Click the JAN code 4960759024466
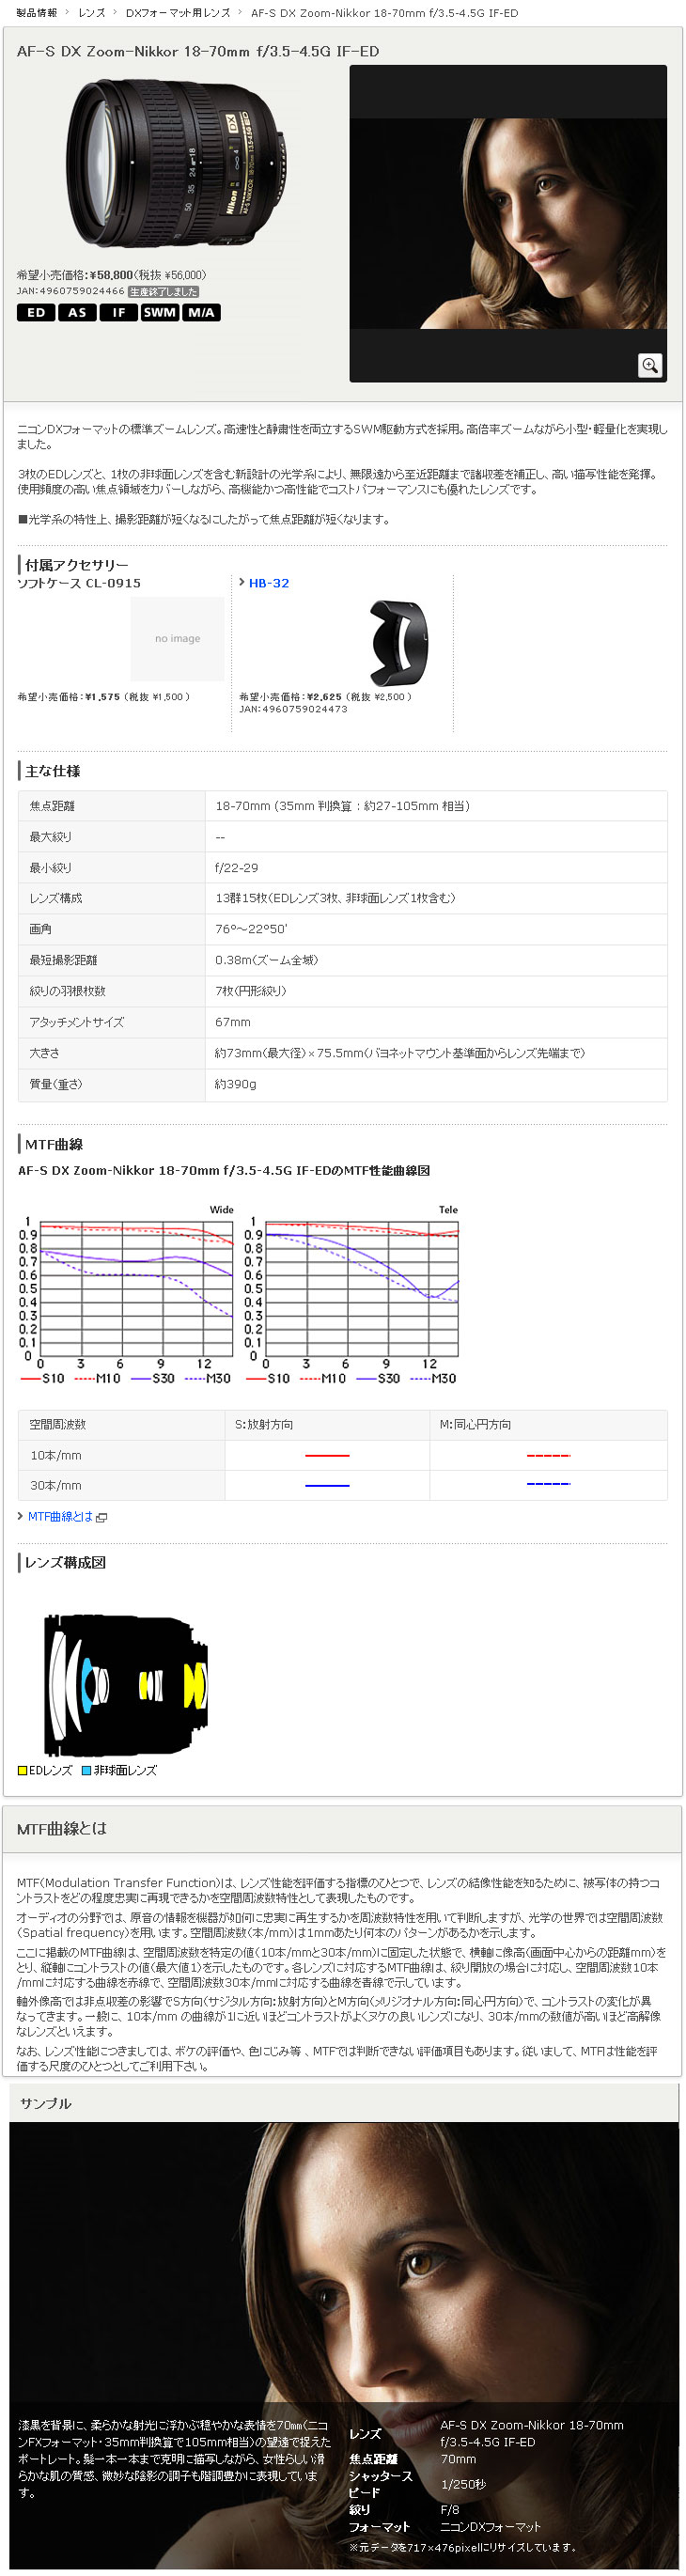 click(71, 291)
